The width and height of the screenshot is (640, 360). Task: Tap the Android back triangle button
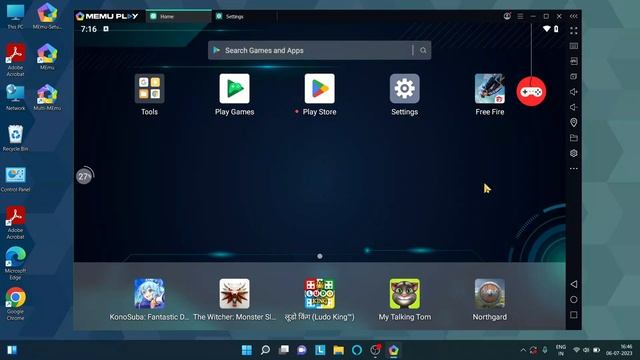(573, 284)
